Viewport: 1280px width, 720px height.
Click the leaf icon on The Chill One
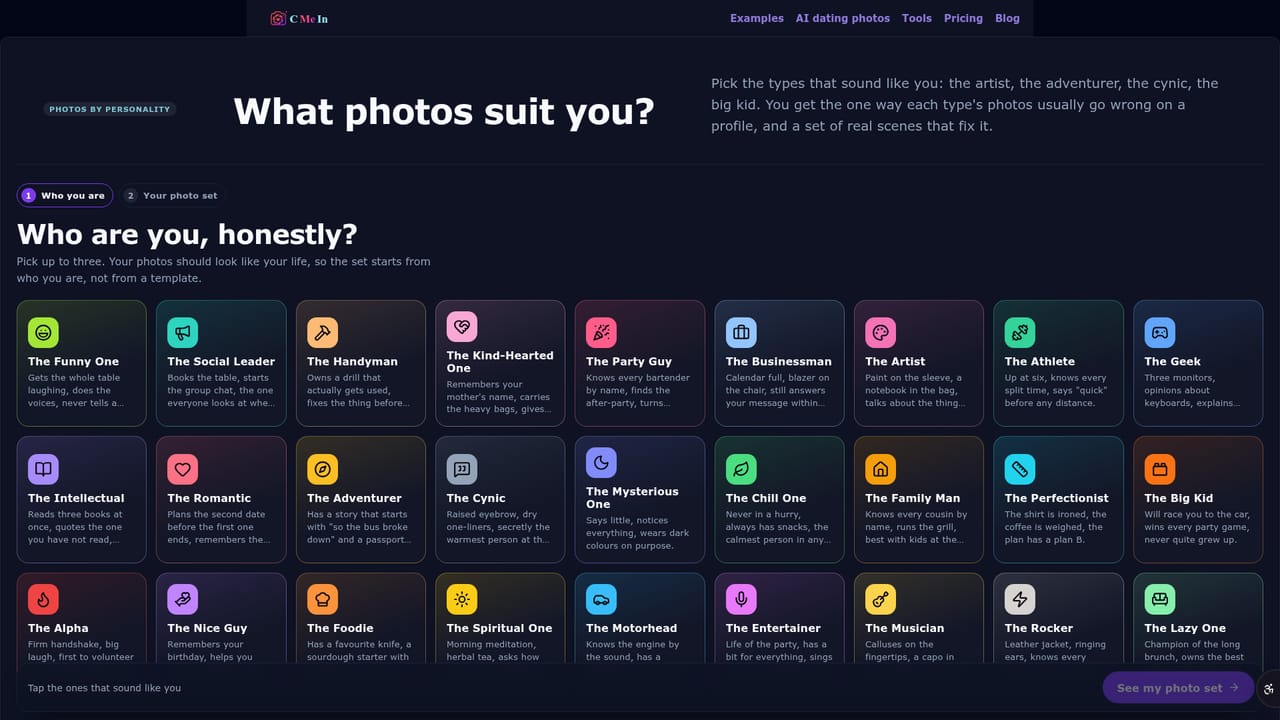741,469
